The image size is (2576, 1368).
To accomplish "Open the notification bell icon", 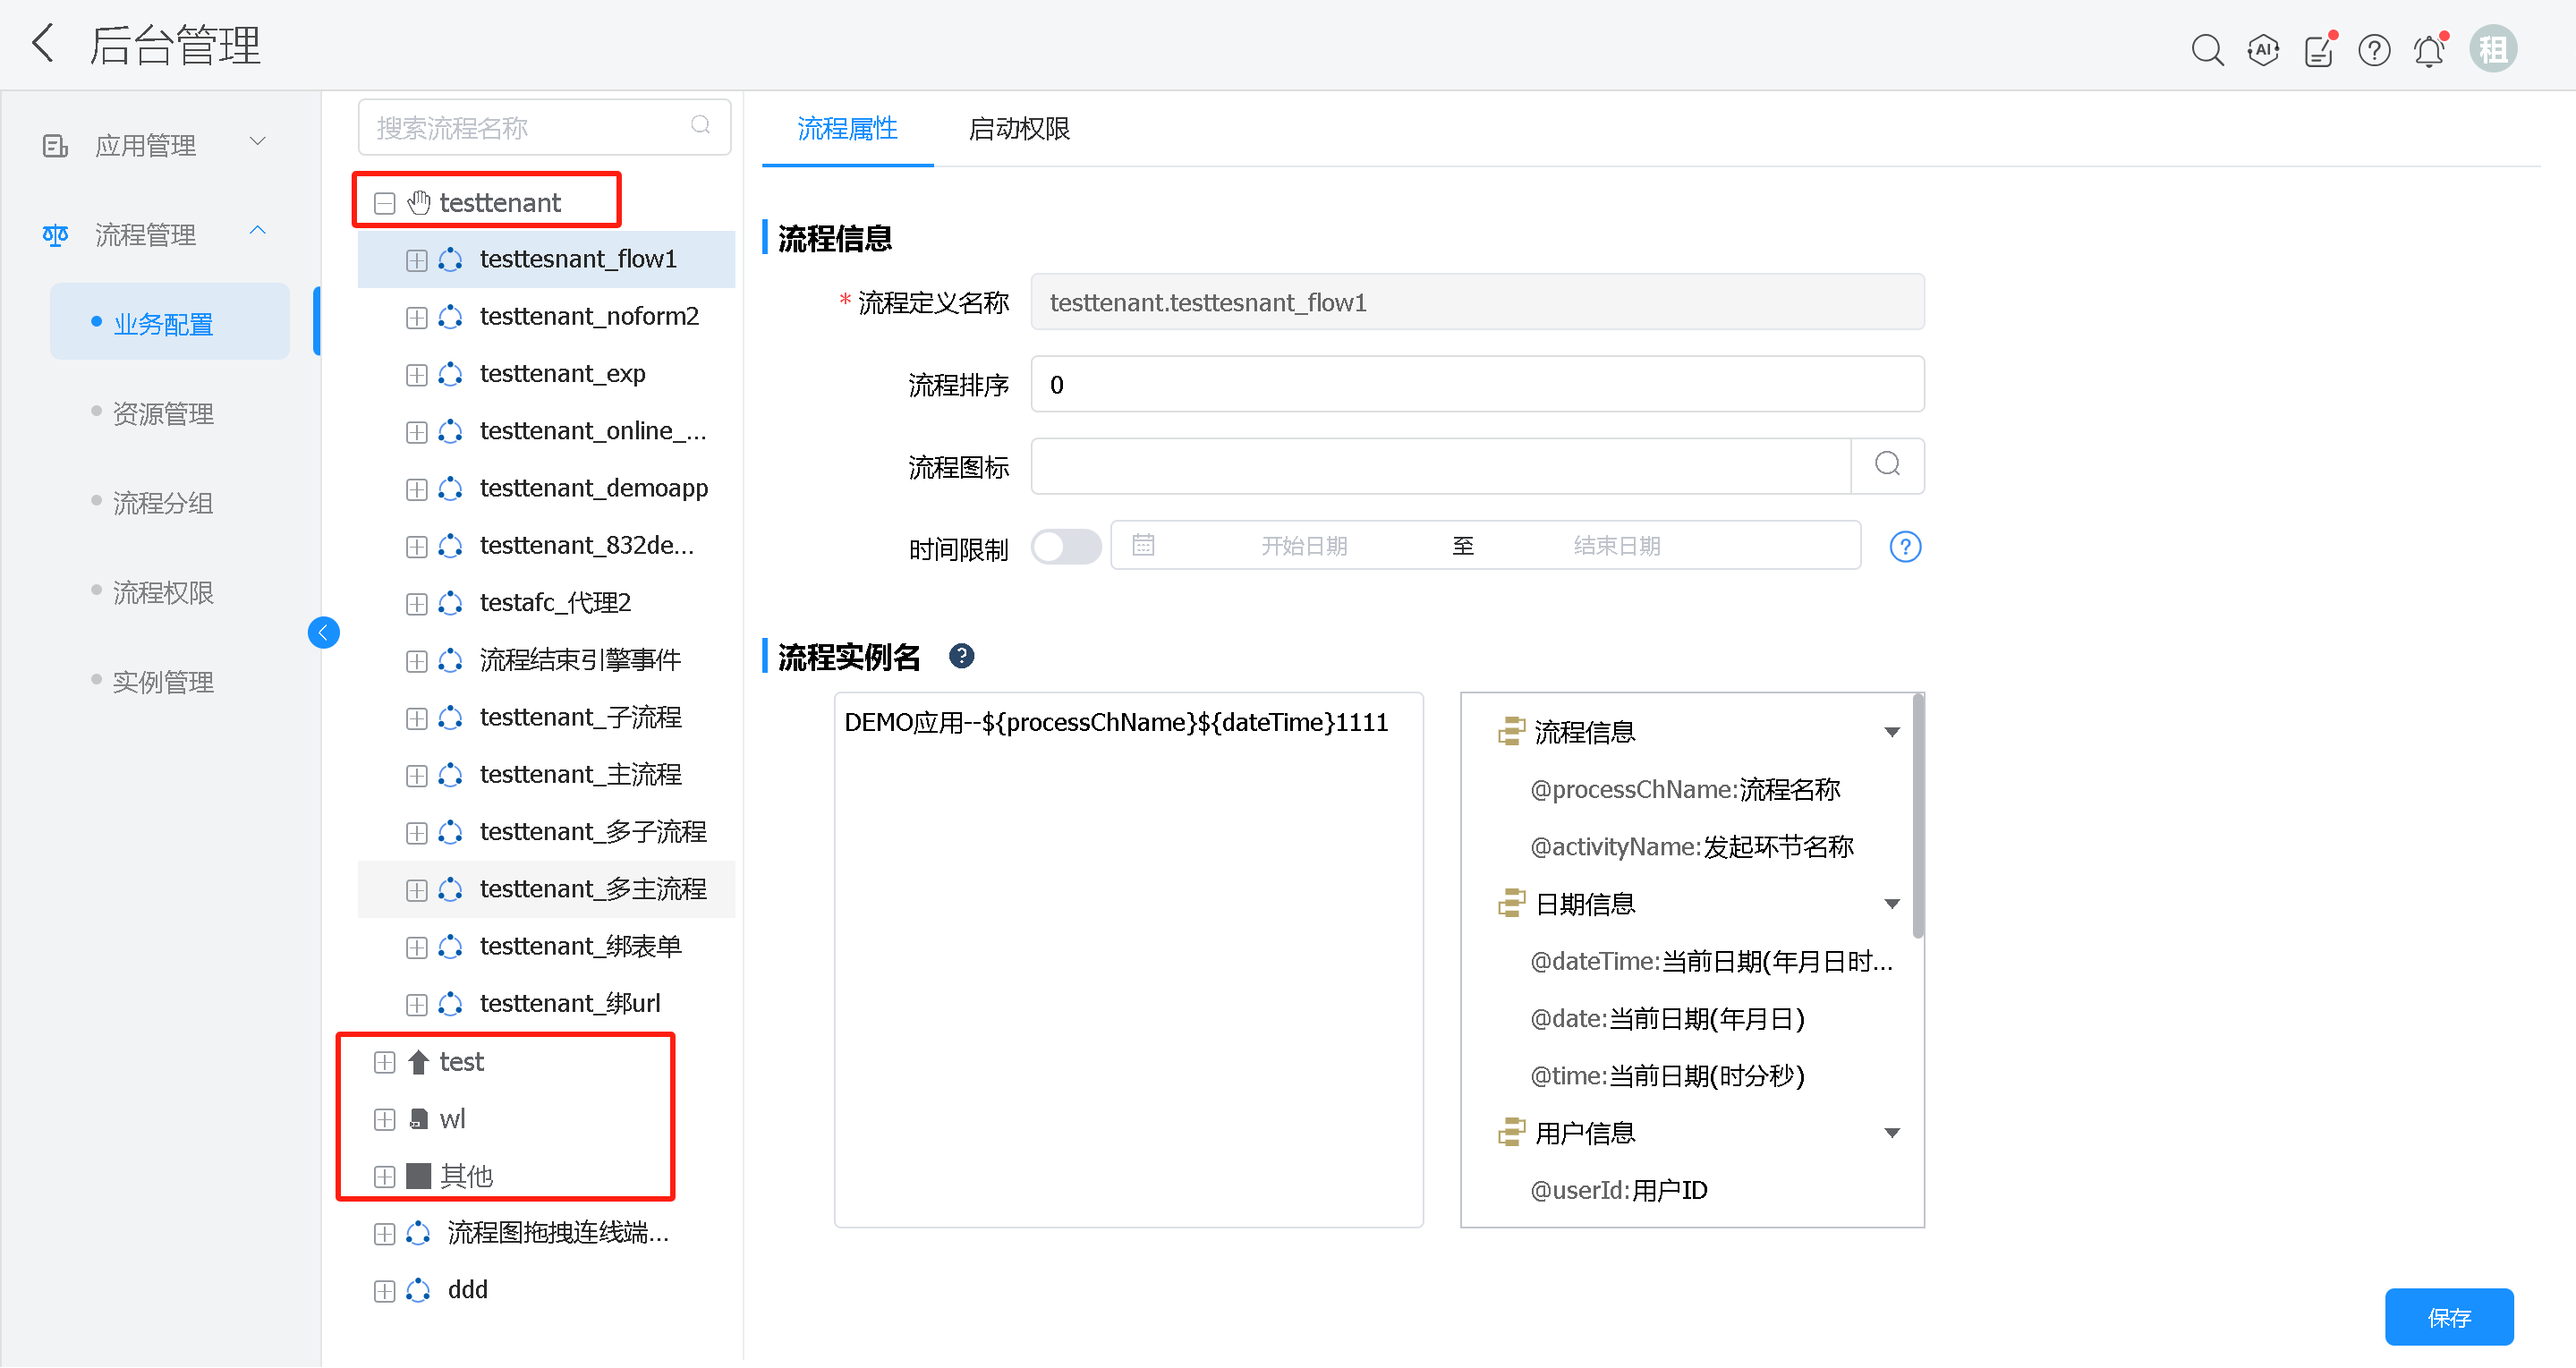I will 2429,49.
